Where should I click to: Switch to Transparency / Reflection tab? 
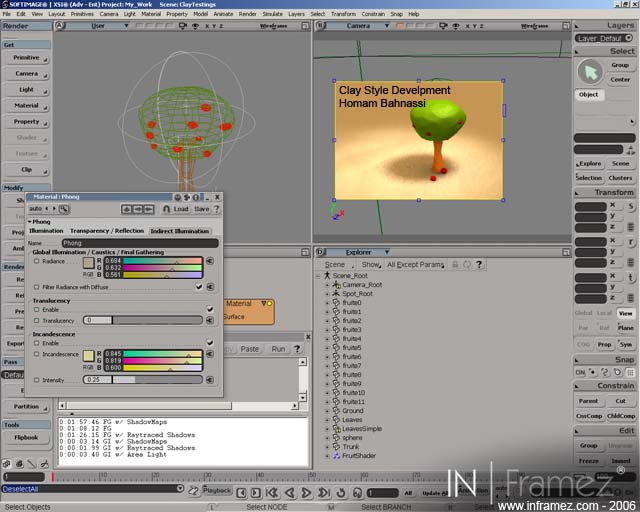pyautogui.click(x=106, y=231)
